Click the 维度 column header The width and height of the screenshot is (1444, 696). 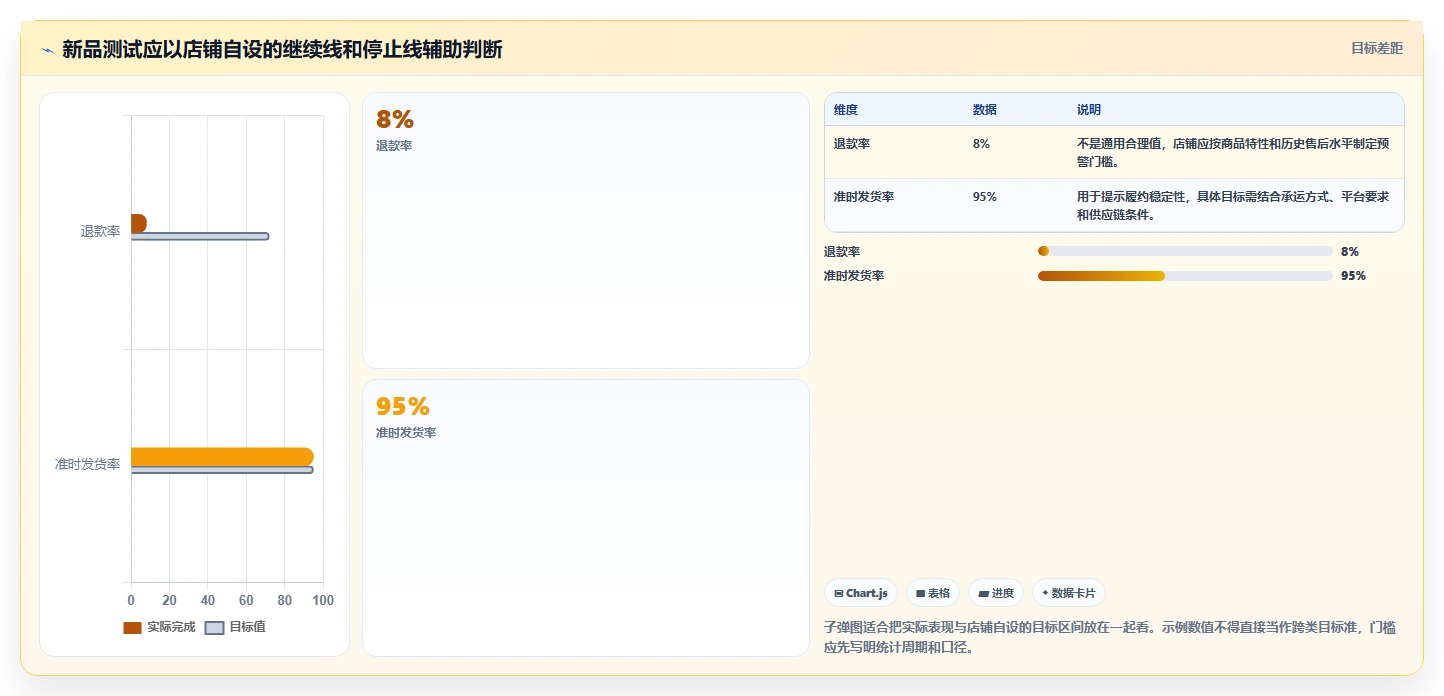pos(846,110)
